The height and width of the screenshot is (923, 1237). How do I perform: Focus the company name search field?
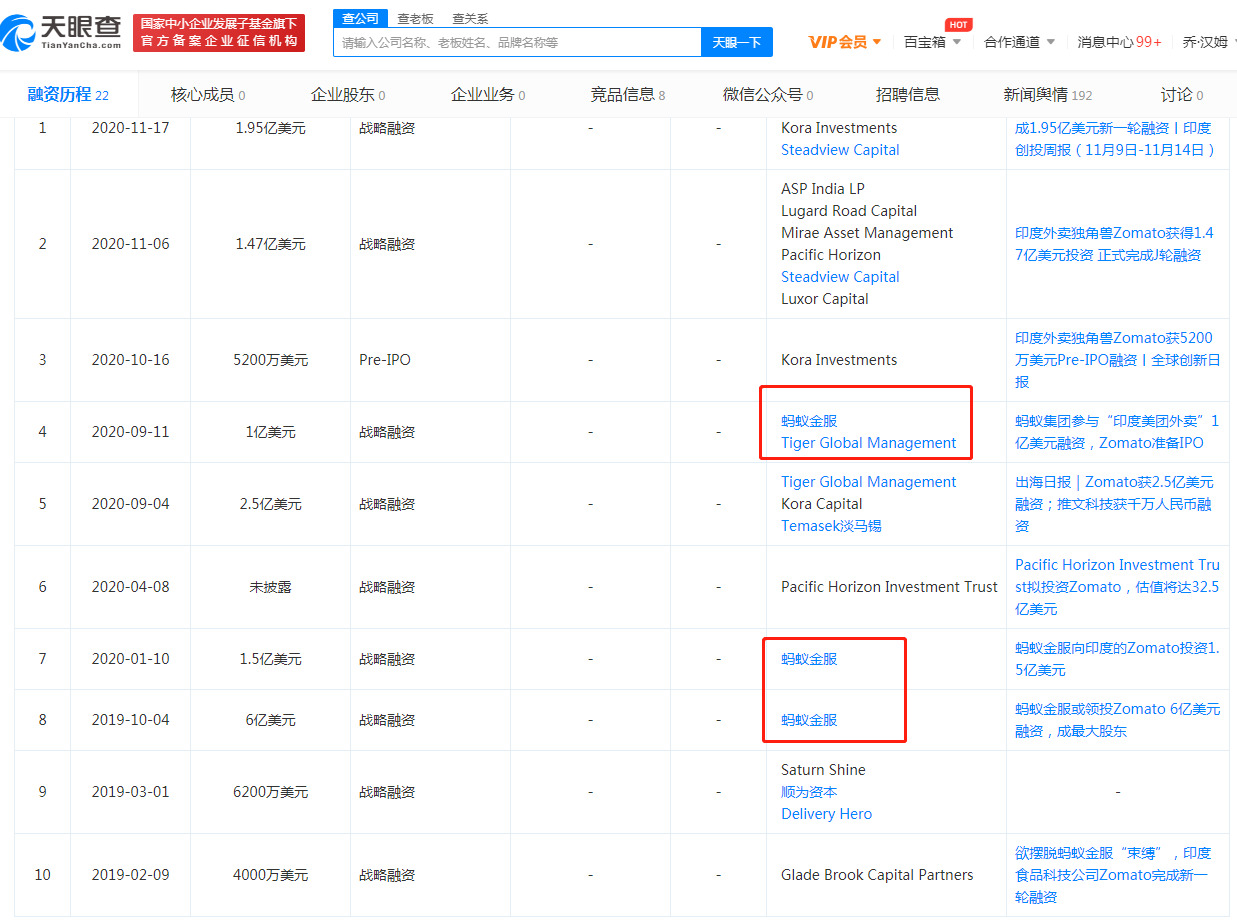pos(518,42)
